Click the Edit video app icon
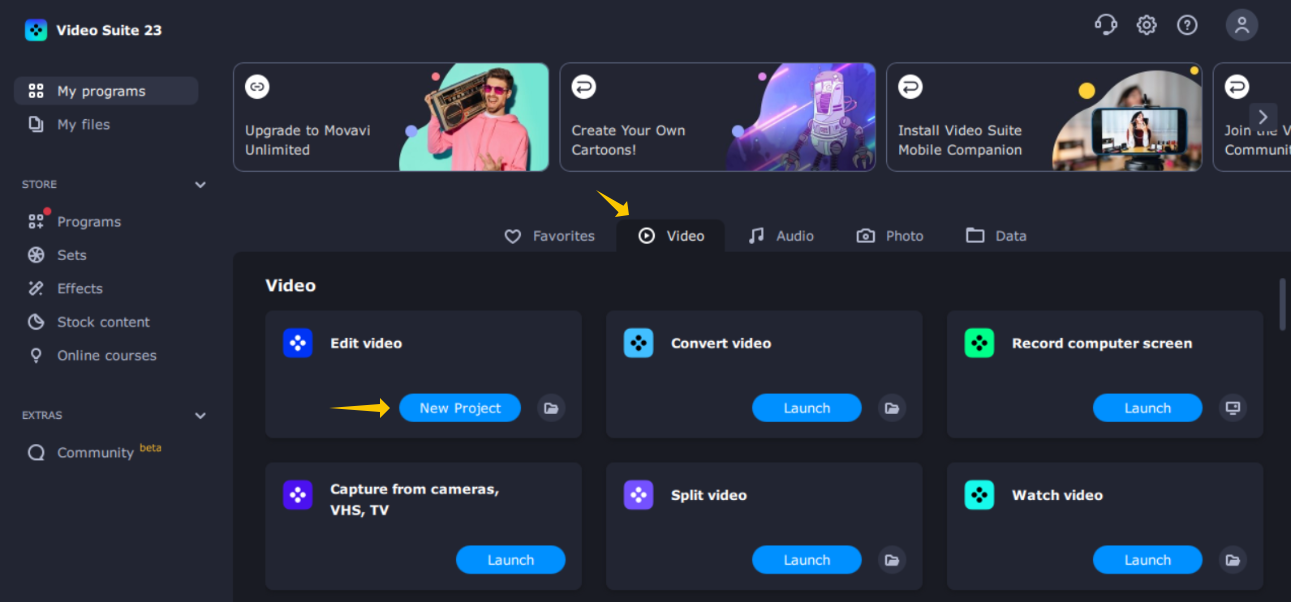The height and width of the screenshot is (602, 1291). coord(298,343)
